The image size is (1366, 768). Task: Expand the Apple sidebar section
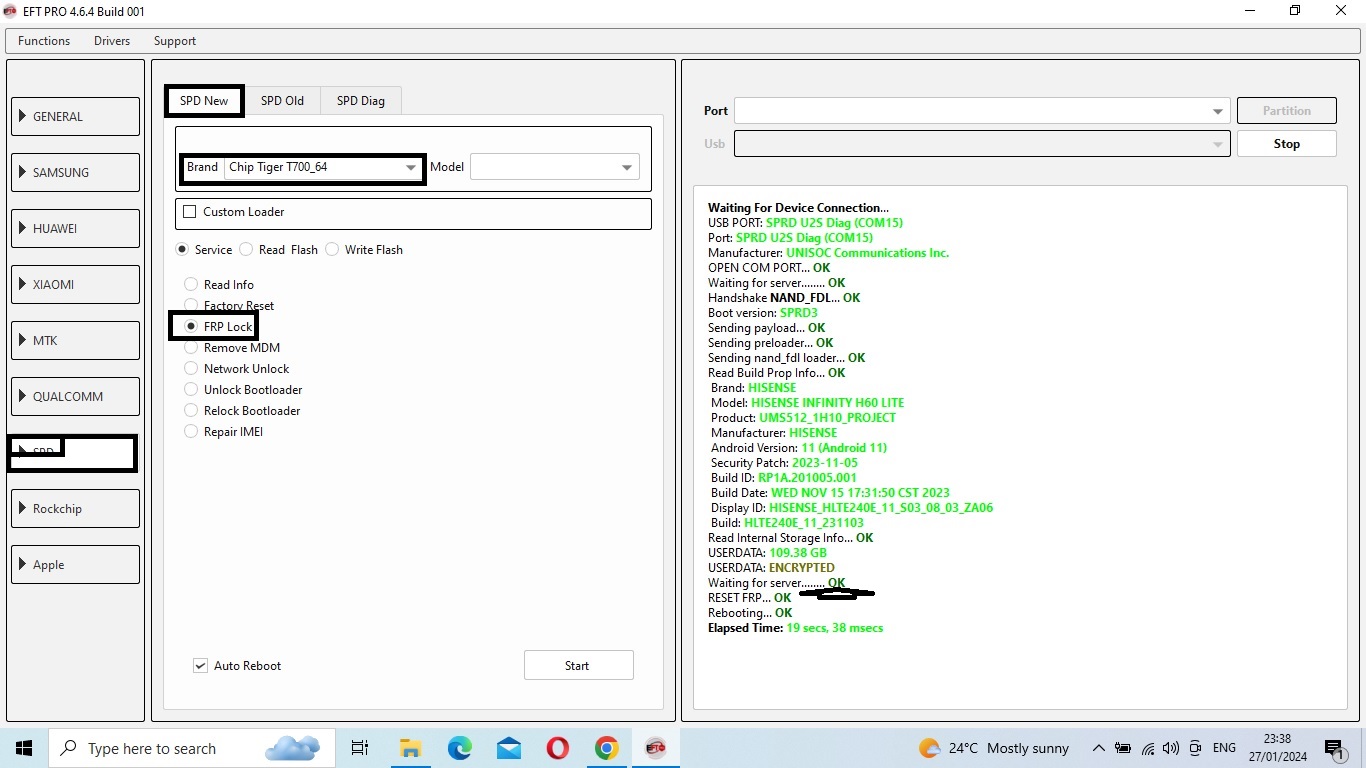(x=75, y=564)
